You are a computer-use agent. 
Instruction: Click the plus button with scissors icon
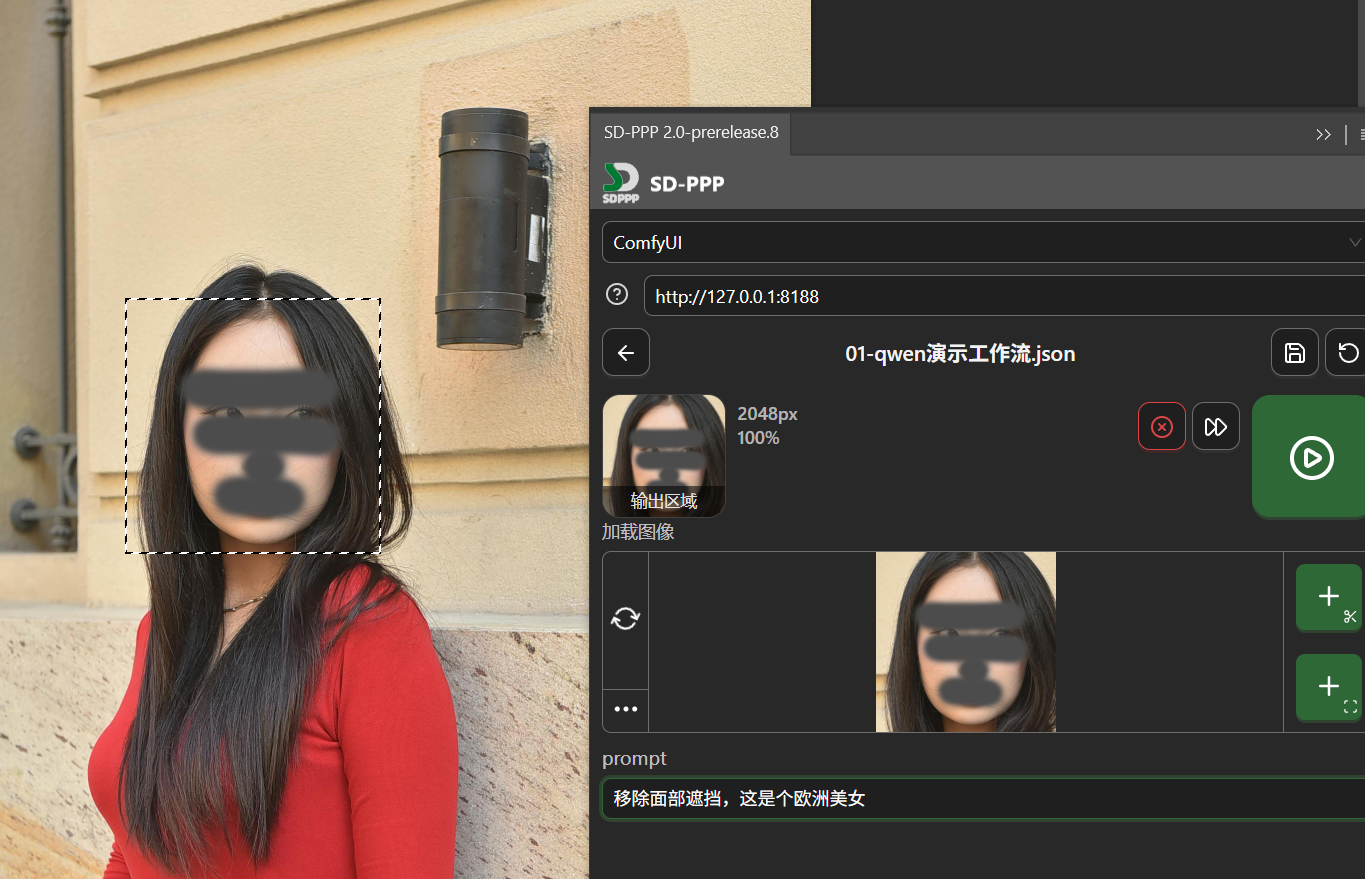(x=1329, y=598)
